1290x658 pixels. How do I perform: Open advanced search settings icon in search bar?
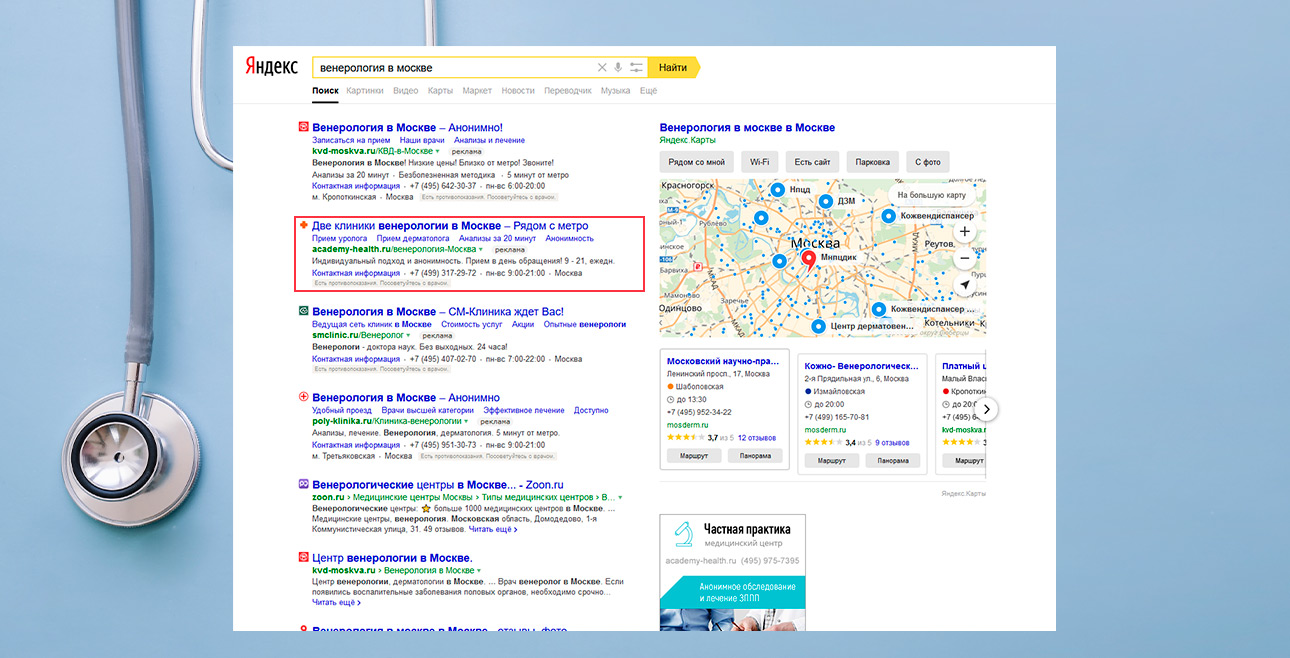(x=636, y=68)
